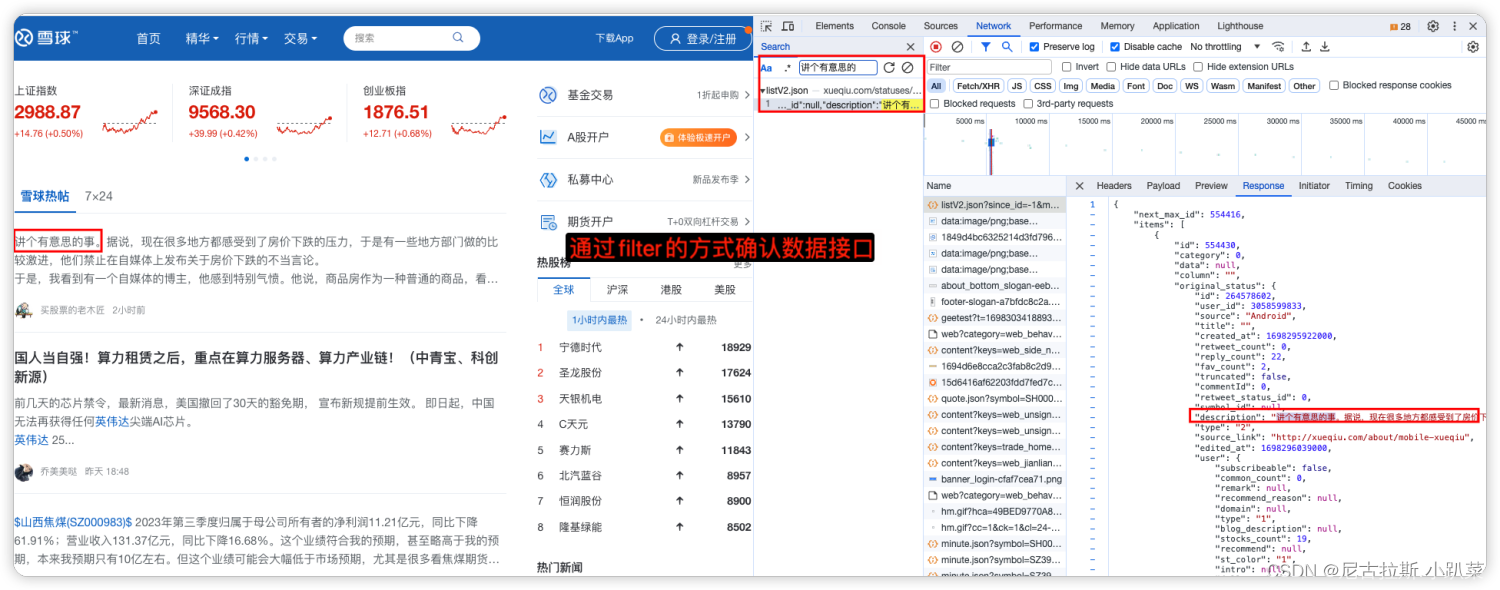Close the request details pane
The width and height of the screenshot is (1500, 590).
[1079, 186]
